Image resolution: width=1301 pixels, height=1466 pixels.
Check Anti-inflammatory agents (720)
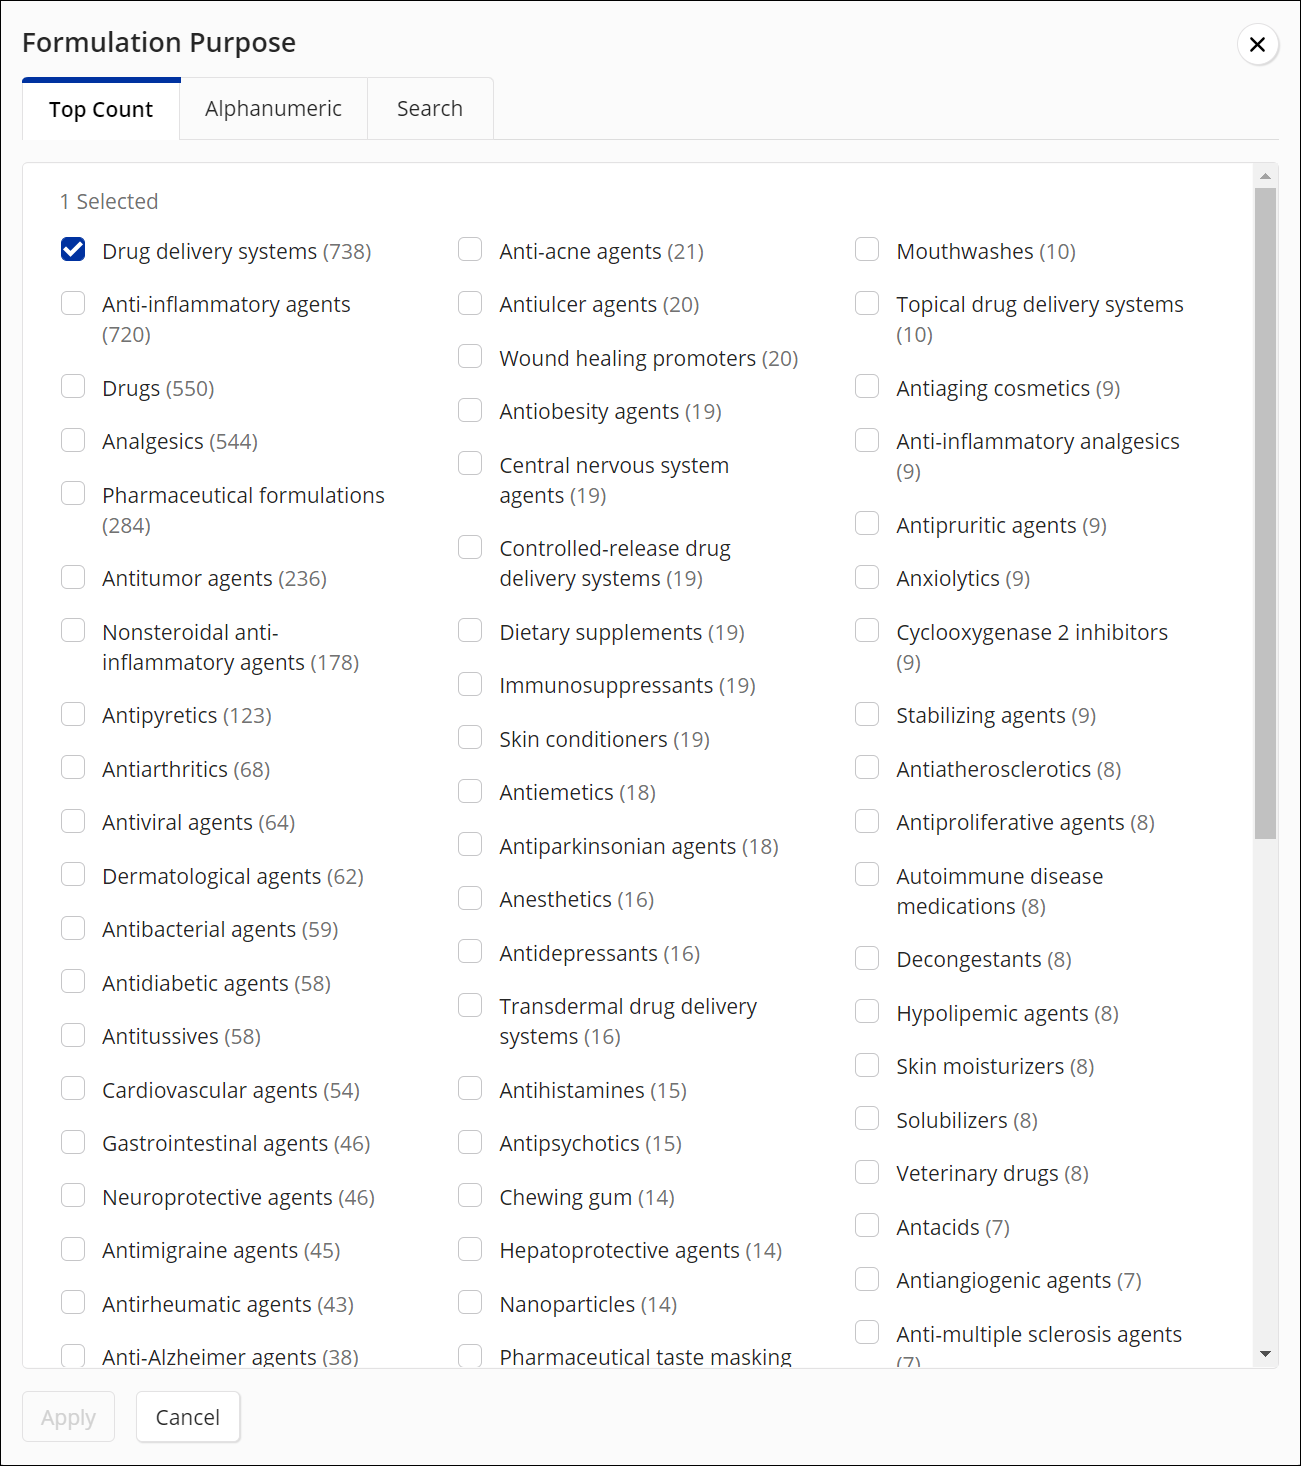[x=73, y=303]
